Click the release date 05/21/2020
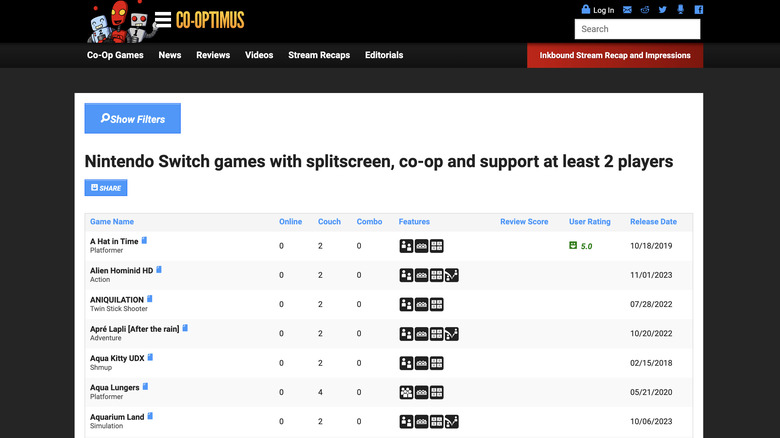 [651, 392]
